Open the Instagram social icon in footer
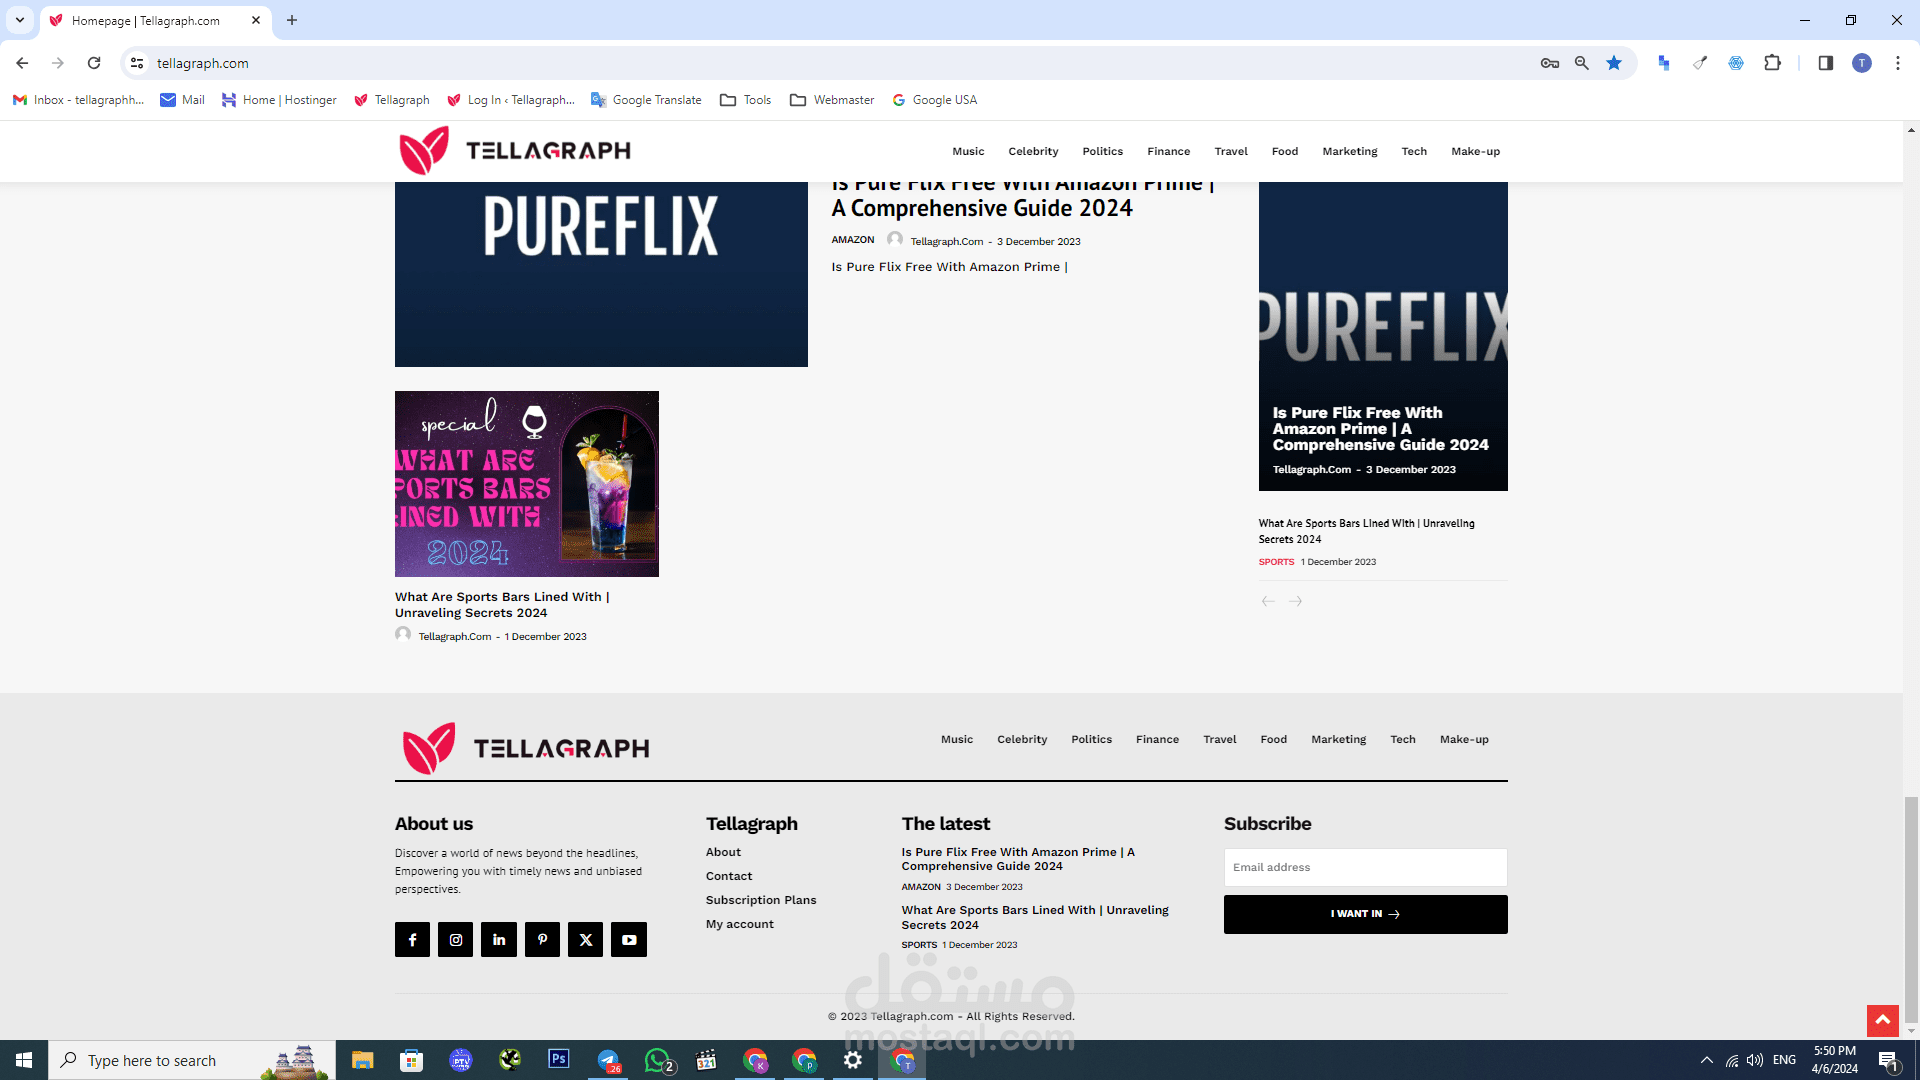 pos(456,940)
